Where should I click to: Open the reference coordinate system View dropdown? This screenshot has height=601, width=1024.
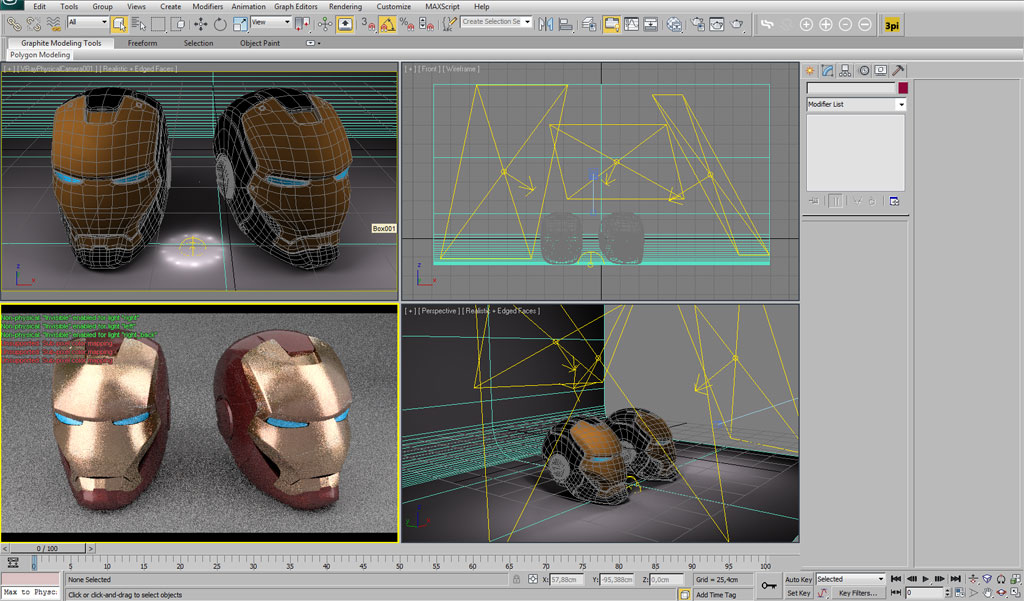click(x=270, y=22)
